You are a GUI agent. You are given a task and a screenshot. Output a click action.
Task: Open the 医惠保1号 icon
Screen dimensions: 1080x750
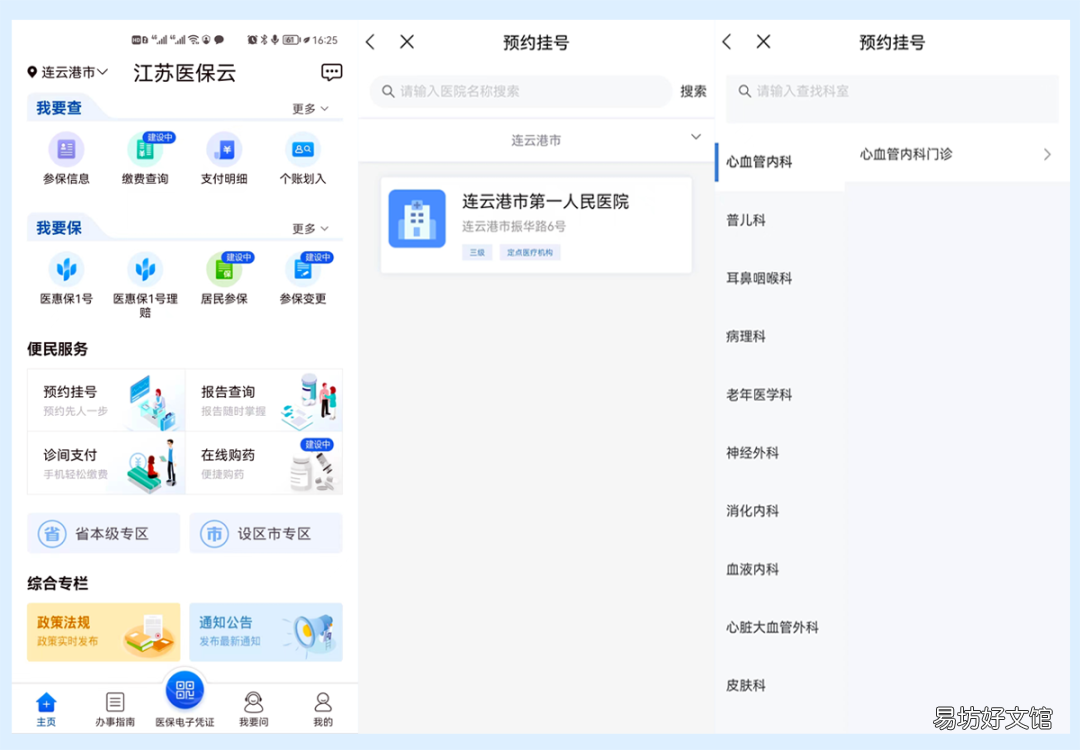click(66, 269)
